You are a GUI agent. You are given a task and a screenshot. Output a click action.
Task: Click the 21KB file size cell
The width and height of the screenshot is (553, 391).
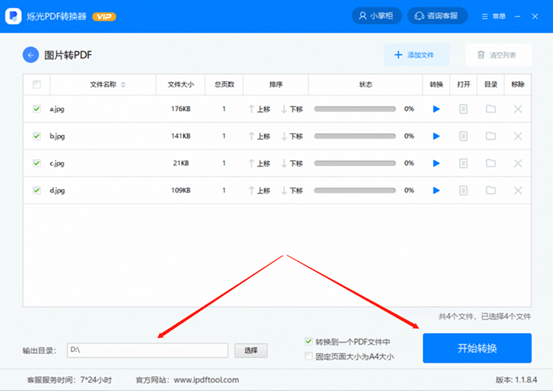coord(181,163)
